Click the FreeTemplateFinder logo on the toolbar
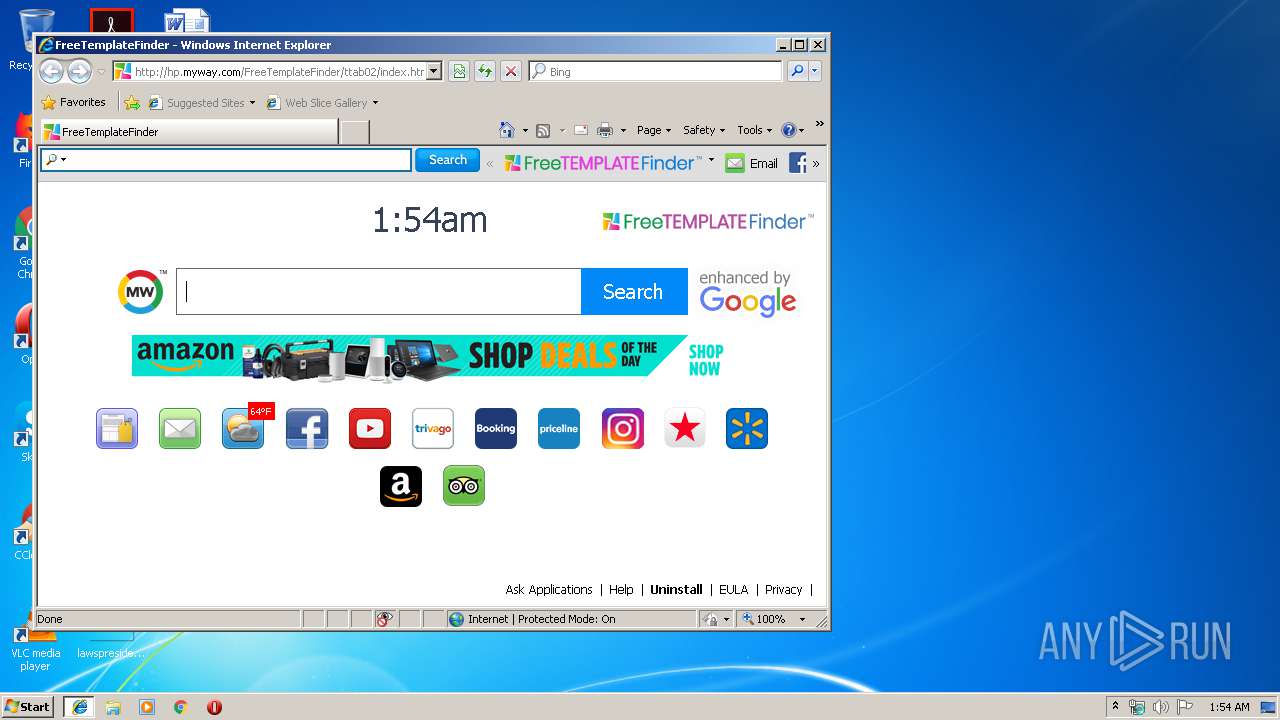The width and height of the screenshot is (1280, 720). (x=602, y=163)
